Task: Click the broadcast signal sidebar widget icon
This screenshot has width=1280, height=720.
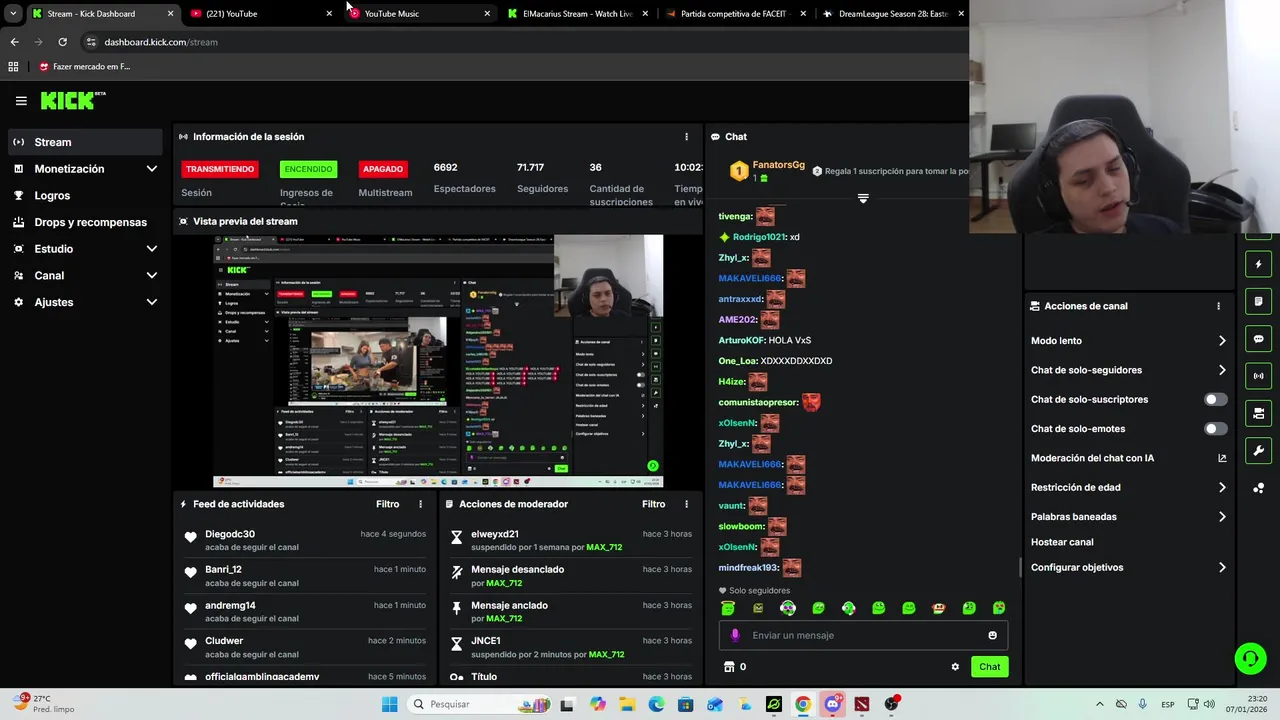Action: pos(1258,376)
